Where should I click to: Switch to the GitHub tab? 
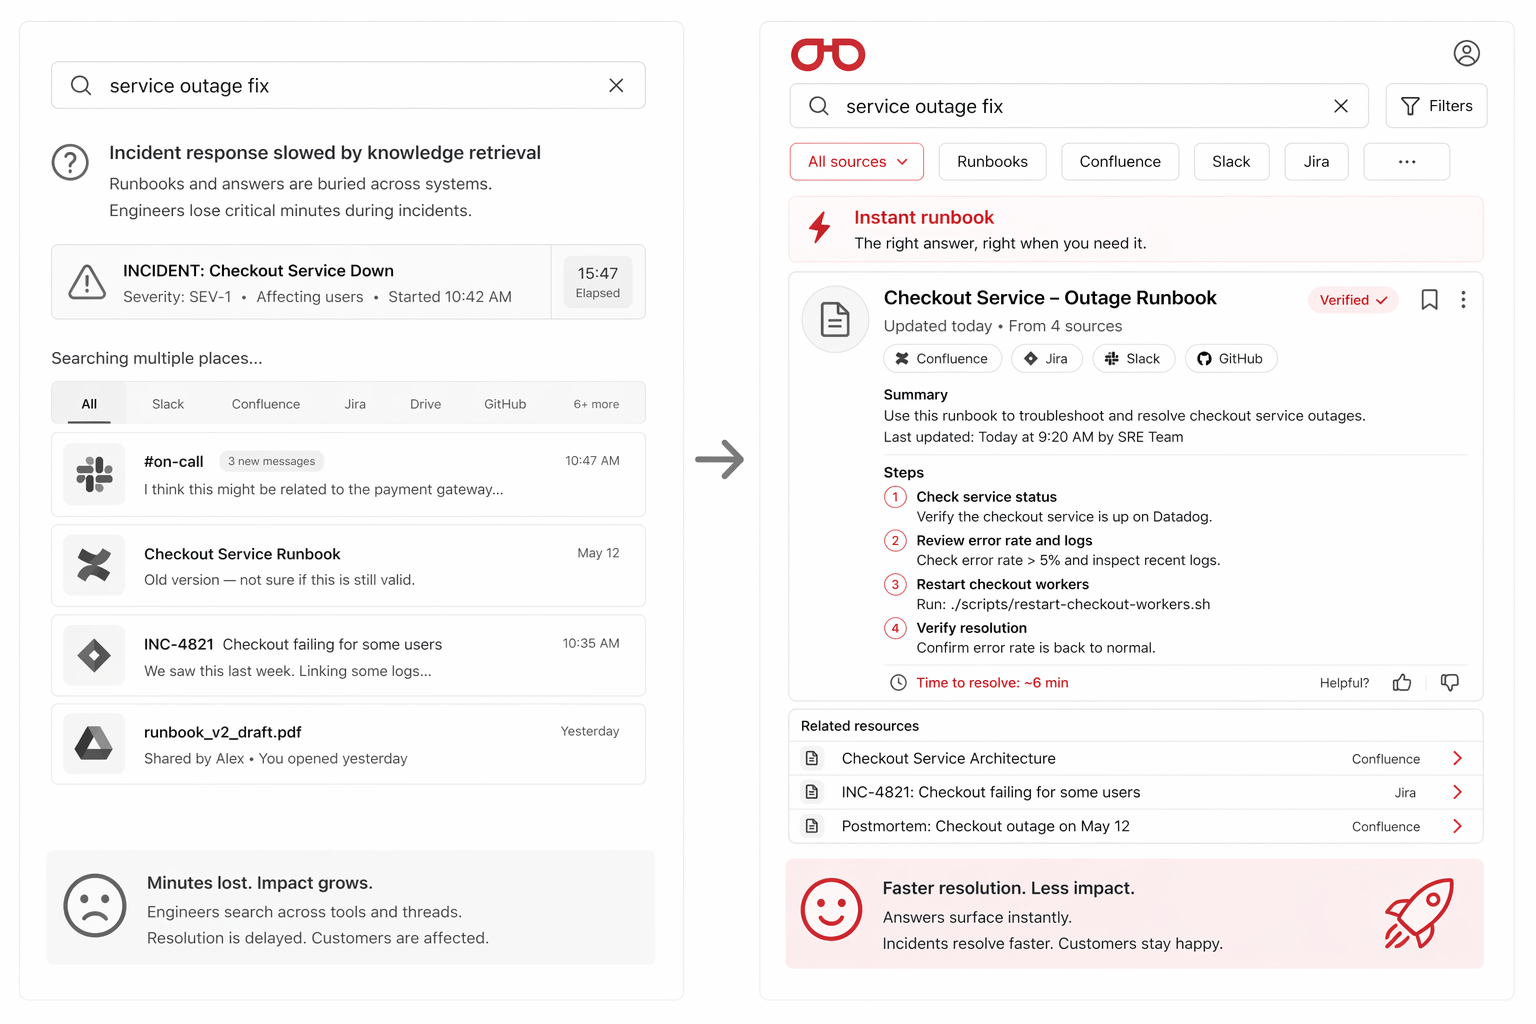click(x=505, y=404)
